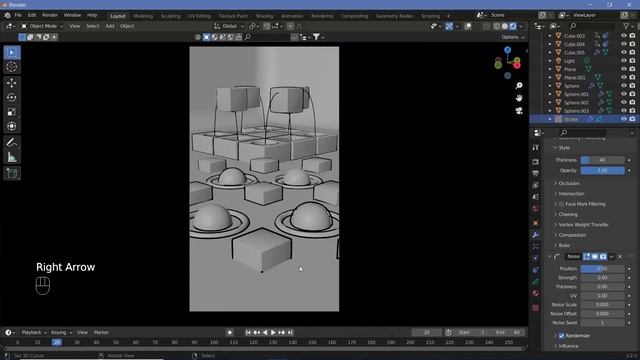640x360 pixels.
Task: Toggle Noise modifier render visibility
Action: 603,256
